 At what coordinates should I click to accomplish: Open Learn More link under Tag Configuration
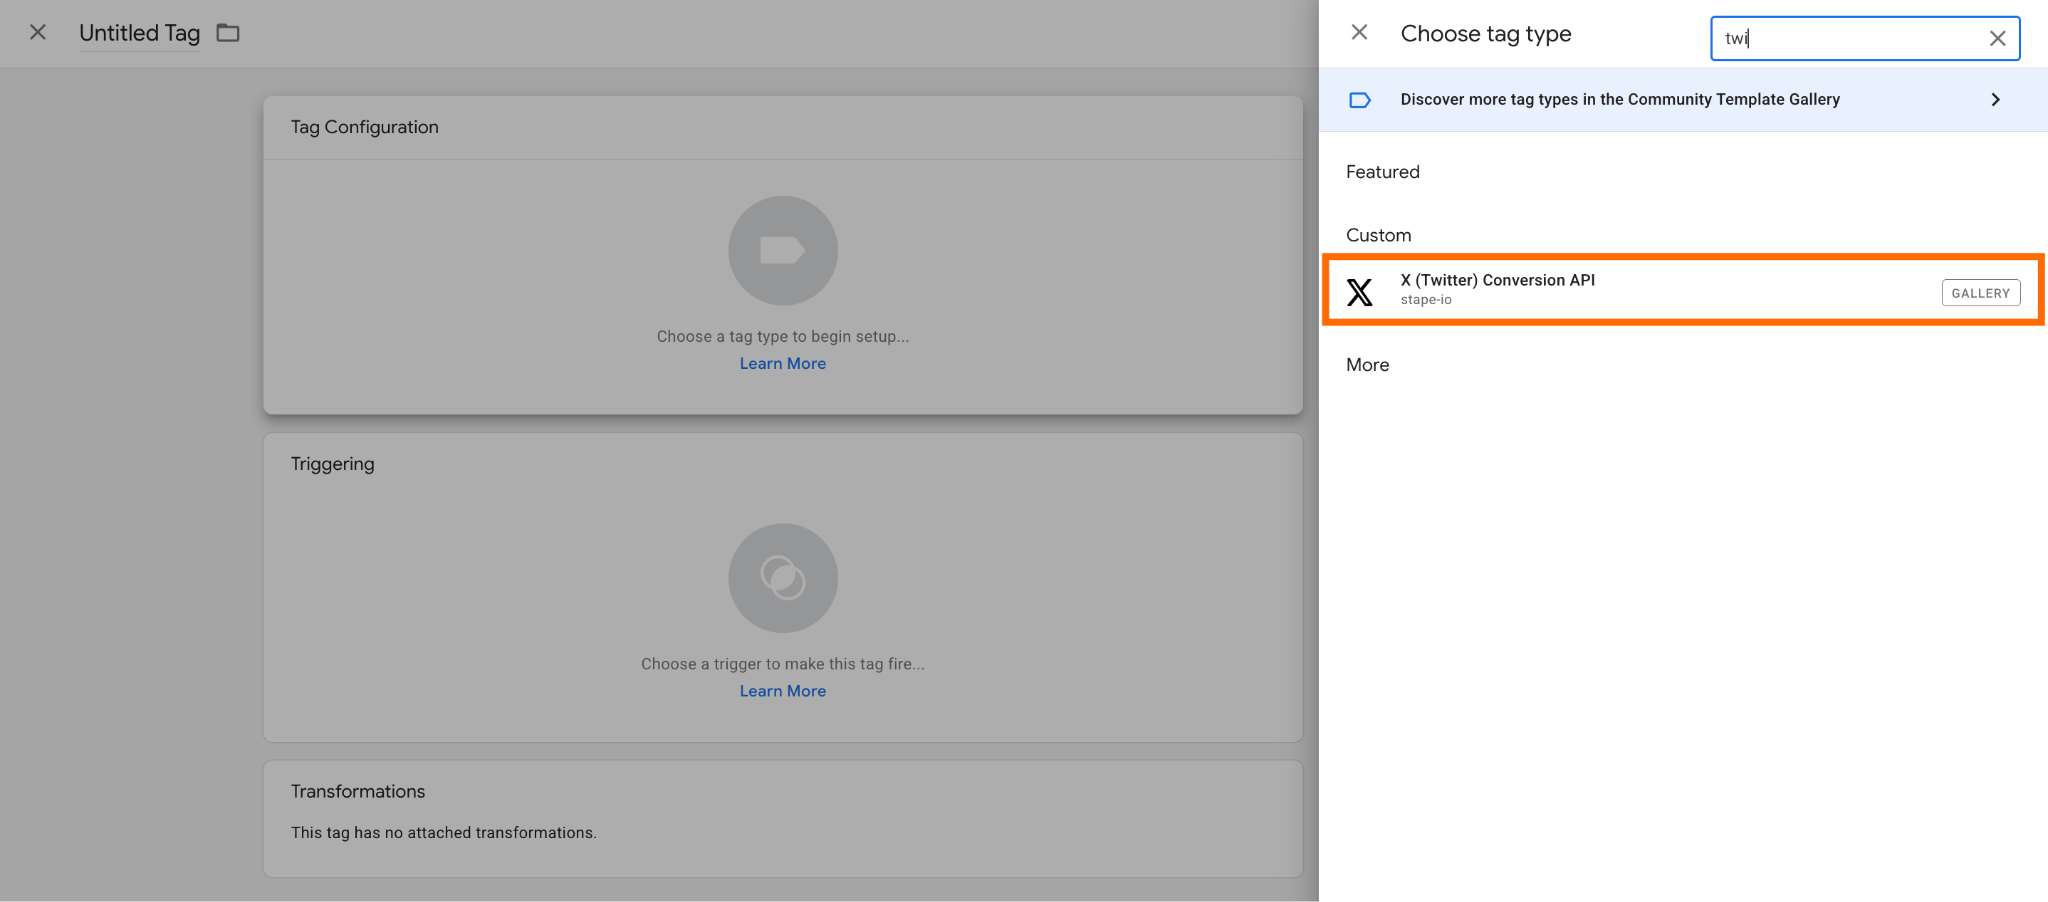[x=783, y=364]
